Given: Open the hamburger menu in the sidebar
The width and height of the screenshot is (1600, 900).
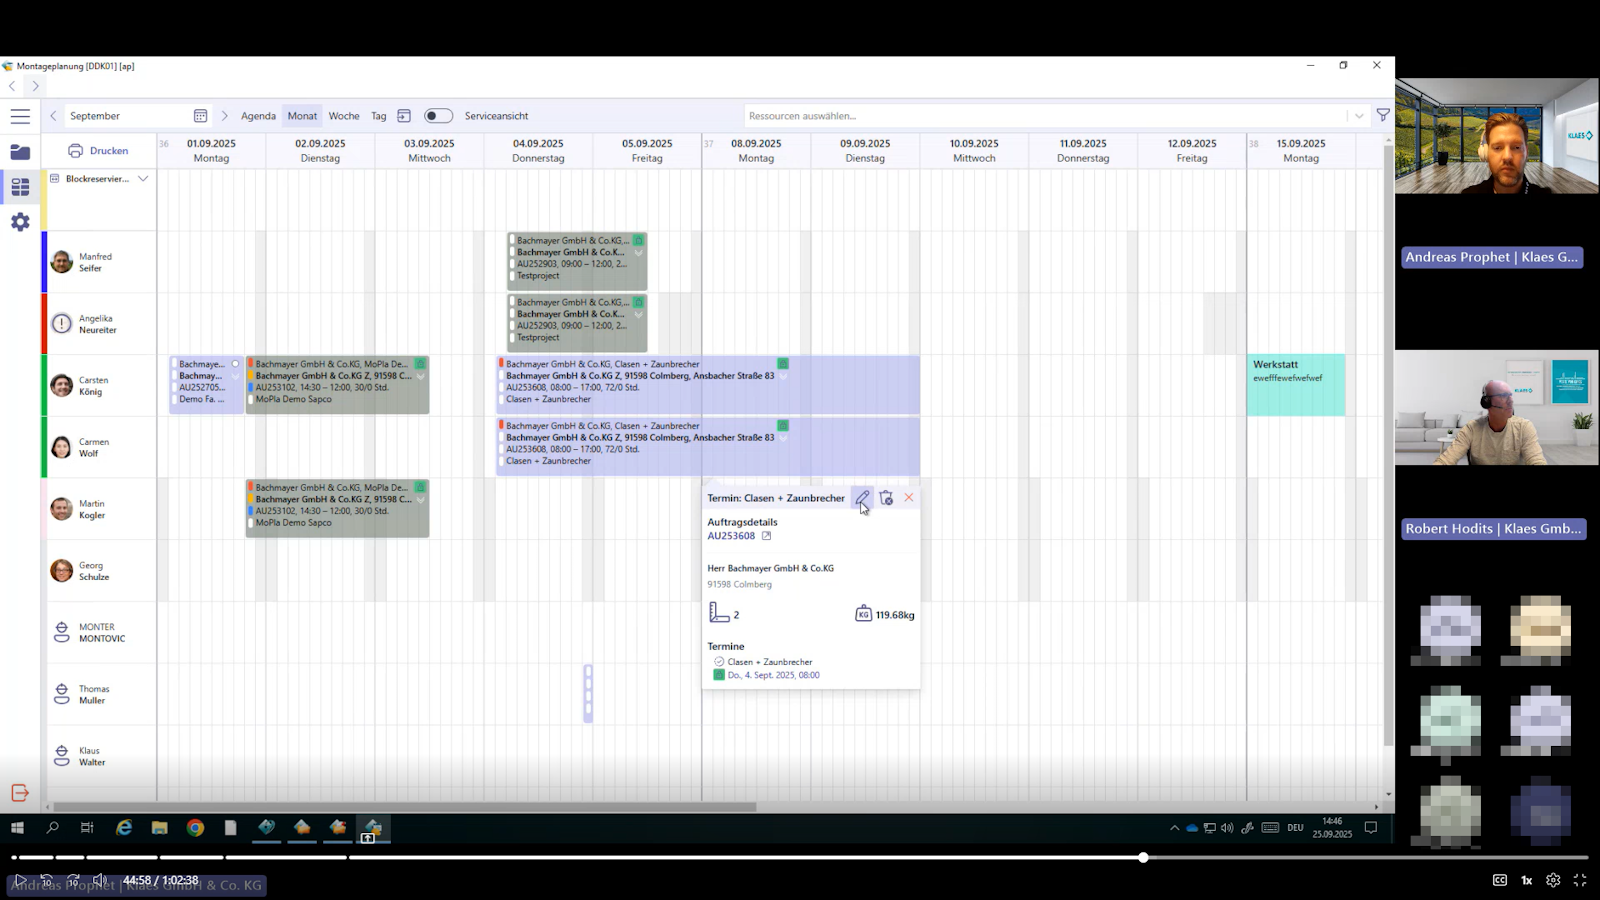Looking at the screenshot, I should click(20, 116).
